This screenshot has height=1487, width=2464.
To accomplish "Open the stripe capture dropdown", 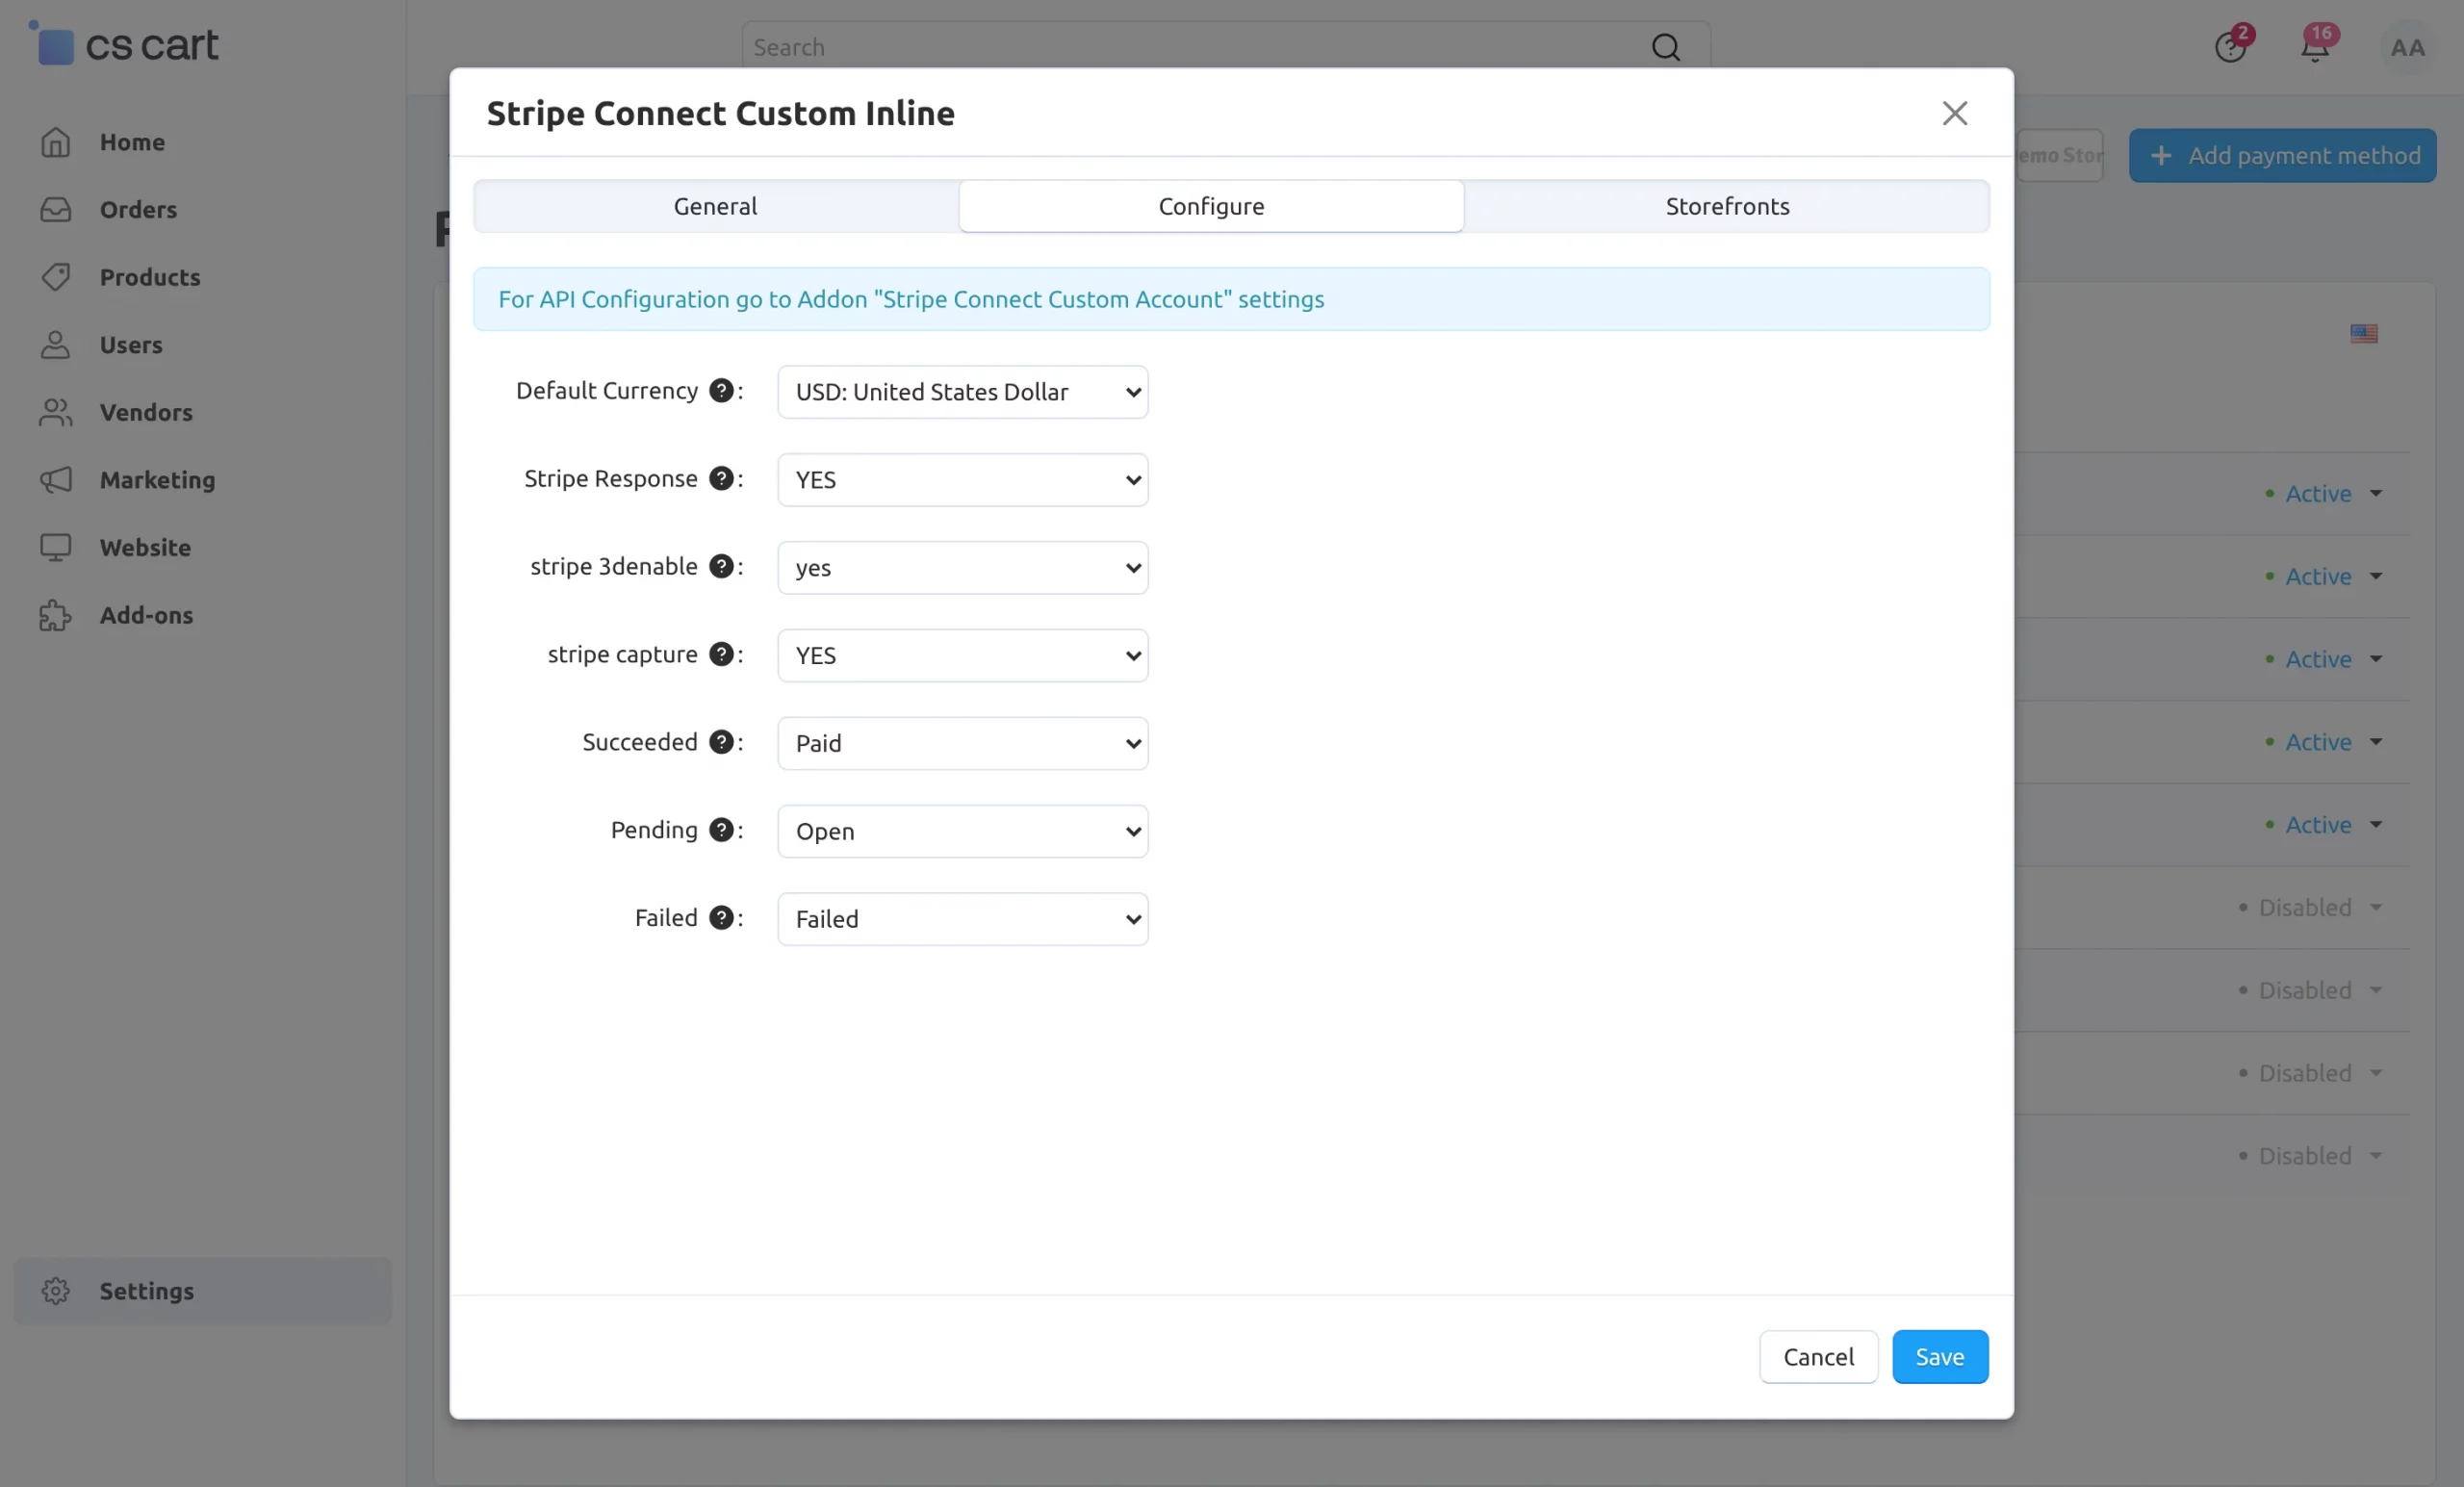I will click(963, 656).
